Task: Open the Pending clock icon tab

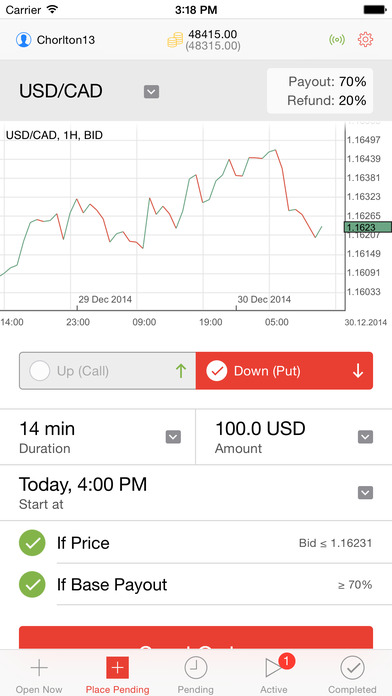Action: tap(196, 668)
